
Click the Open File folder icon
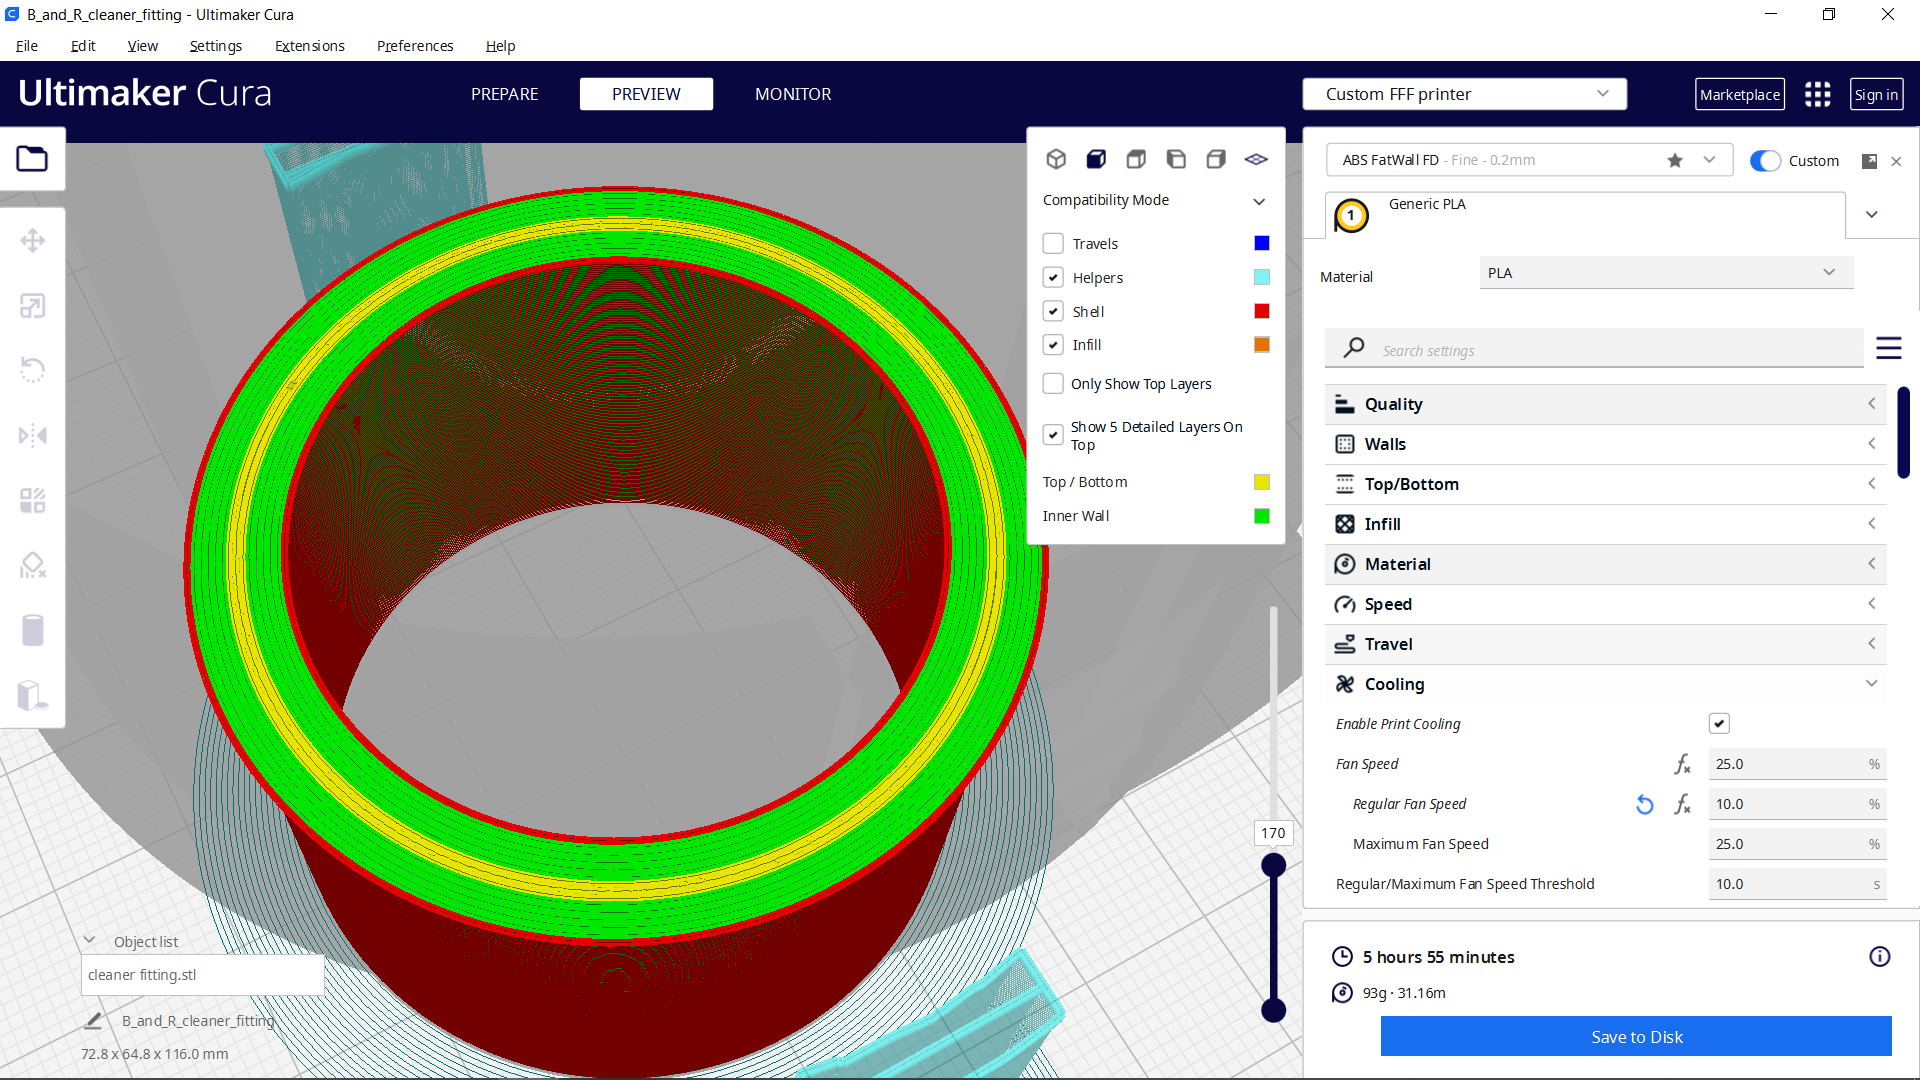click(x=32, y=159)
